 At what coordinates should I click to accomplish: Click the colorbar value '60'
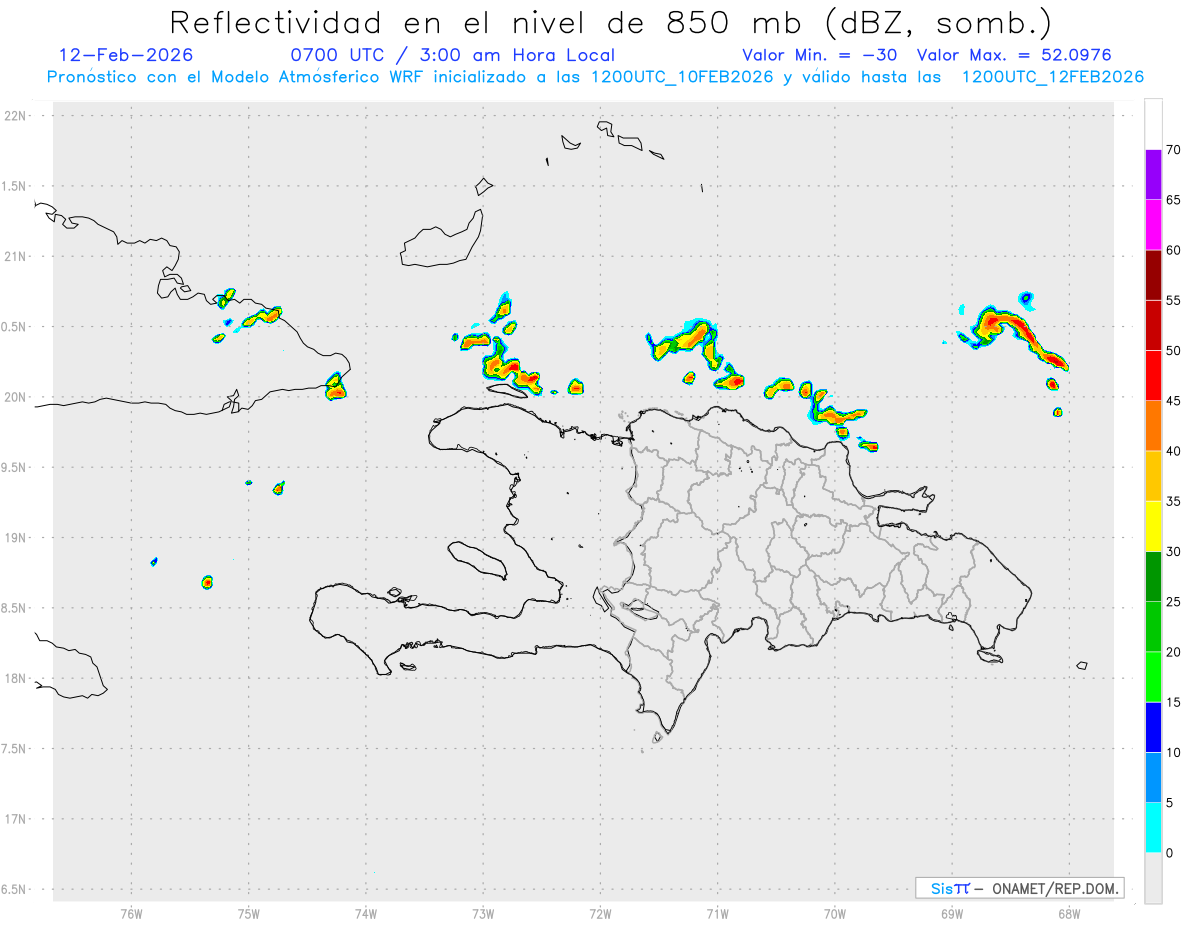(x=1174, y=250)
